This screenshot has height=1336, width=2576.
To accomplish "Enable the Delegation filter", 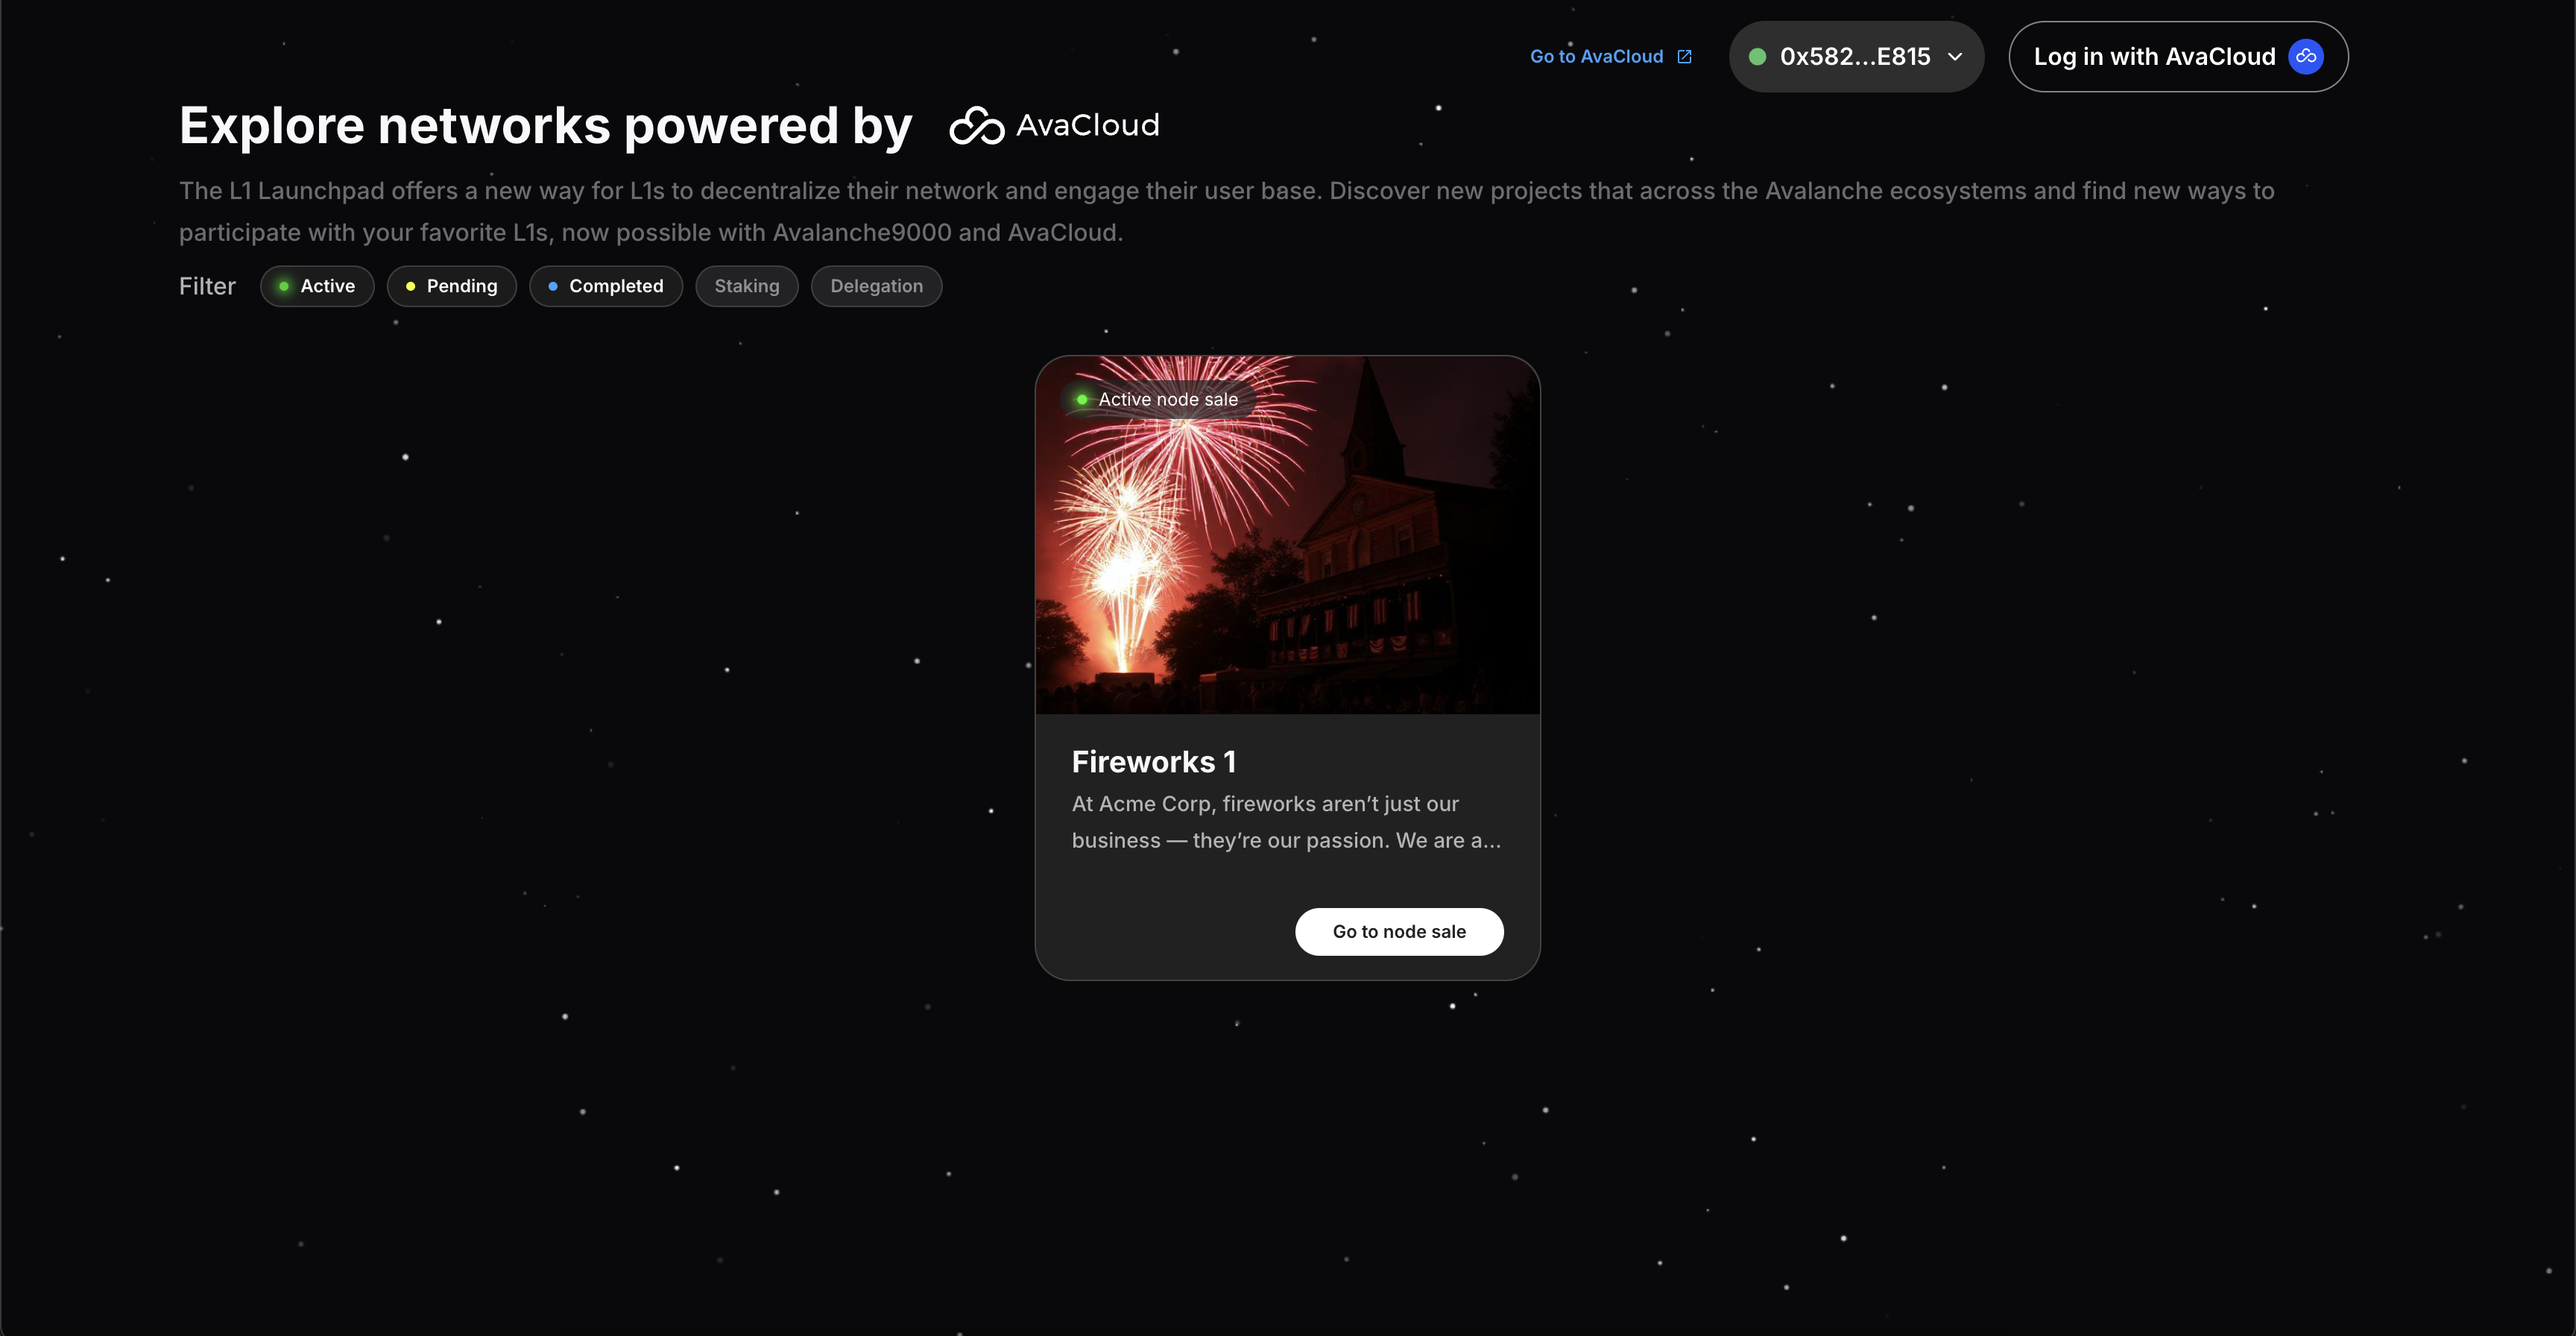I will (877, 286).
